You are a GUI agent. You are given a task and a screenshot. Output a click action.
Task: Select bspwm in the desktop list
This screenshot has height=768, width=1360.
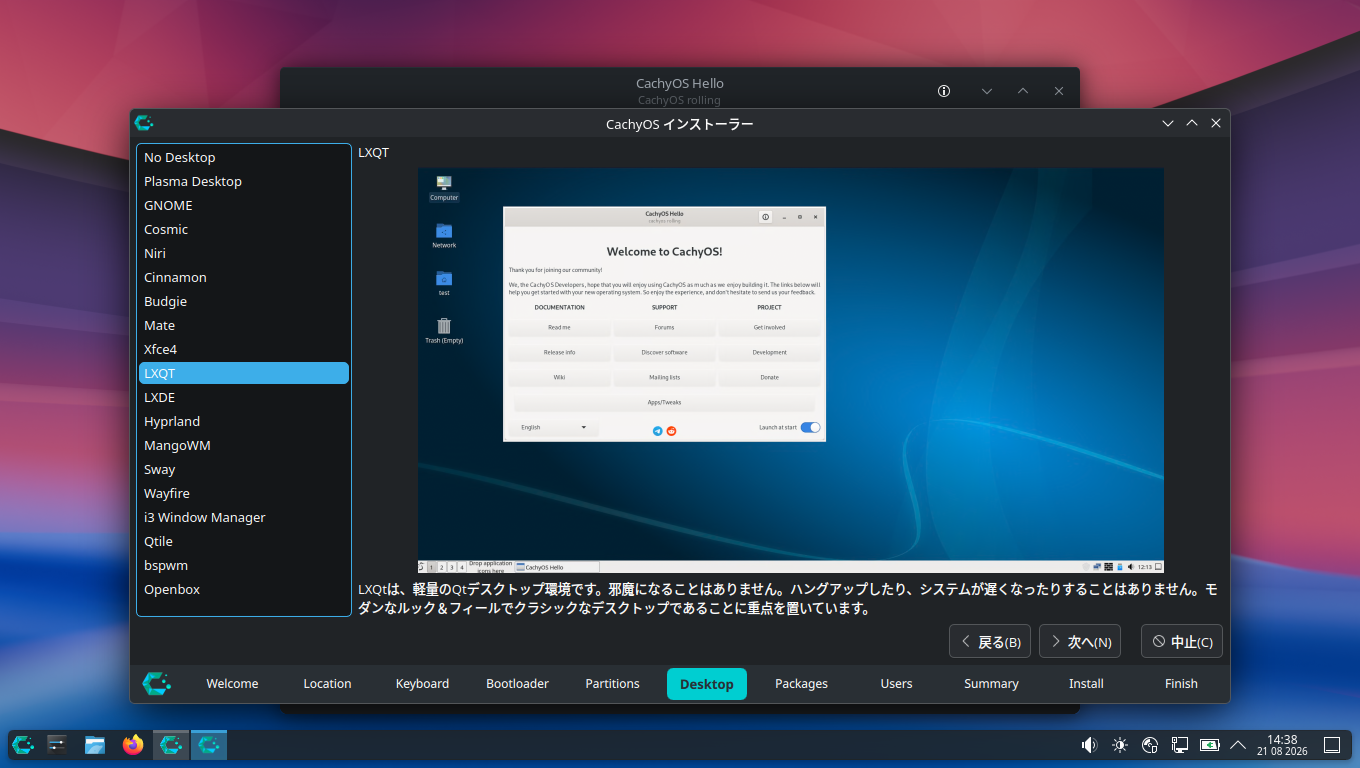pyautogui.click(x=244, y=565)
